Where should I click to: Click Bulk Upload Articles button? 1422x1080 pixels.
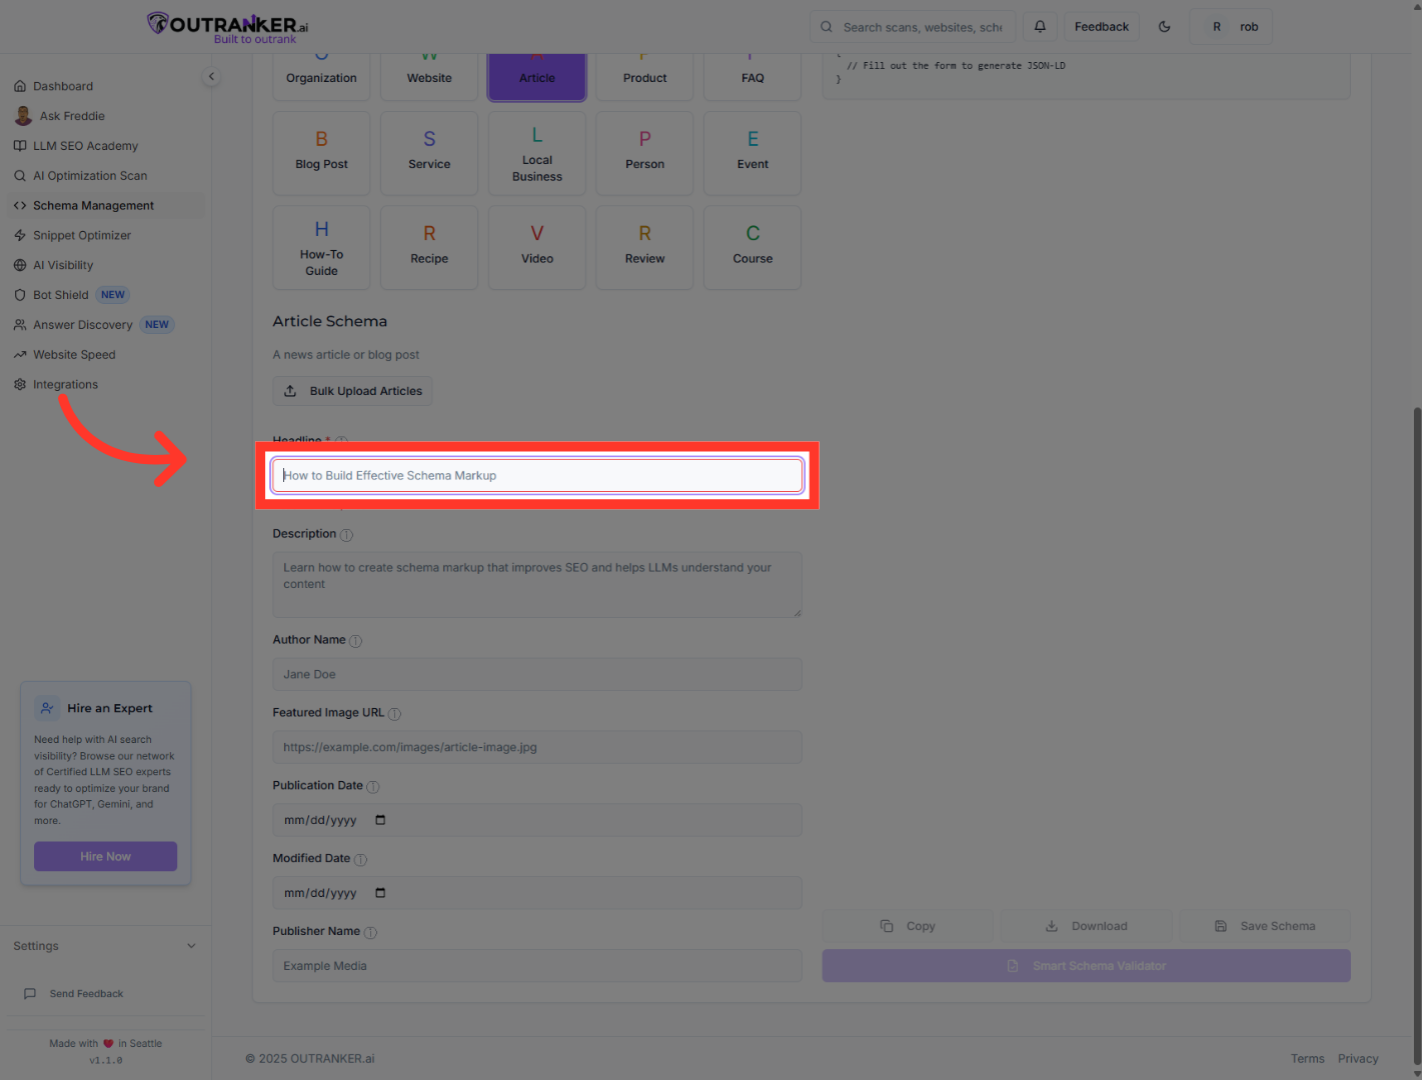tap(353, 391)
